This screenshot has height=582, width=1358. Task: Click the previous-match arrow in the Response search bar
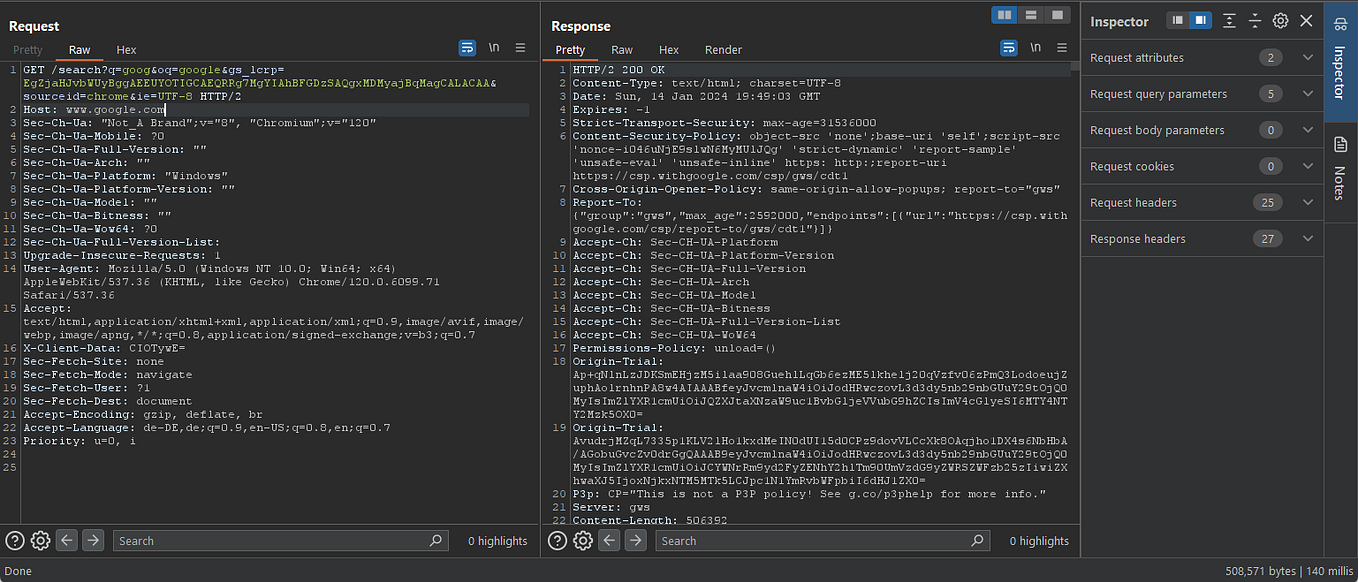point(609,540)
